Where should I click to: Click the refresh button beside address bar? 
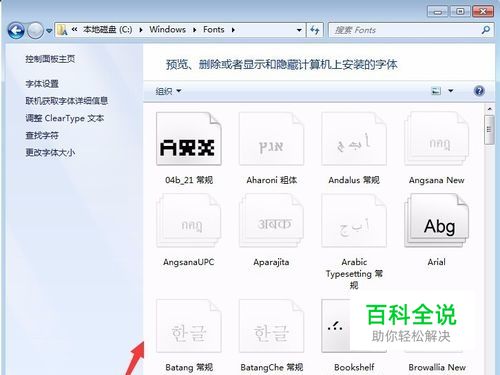315,30
